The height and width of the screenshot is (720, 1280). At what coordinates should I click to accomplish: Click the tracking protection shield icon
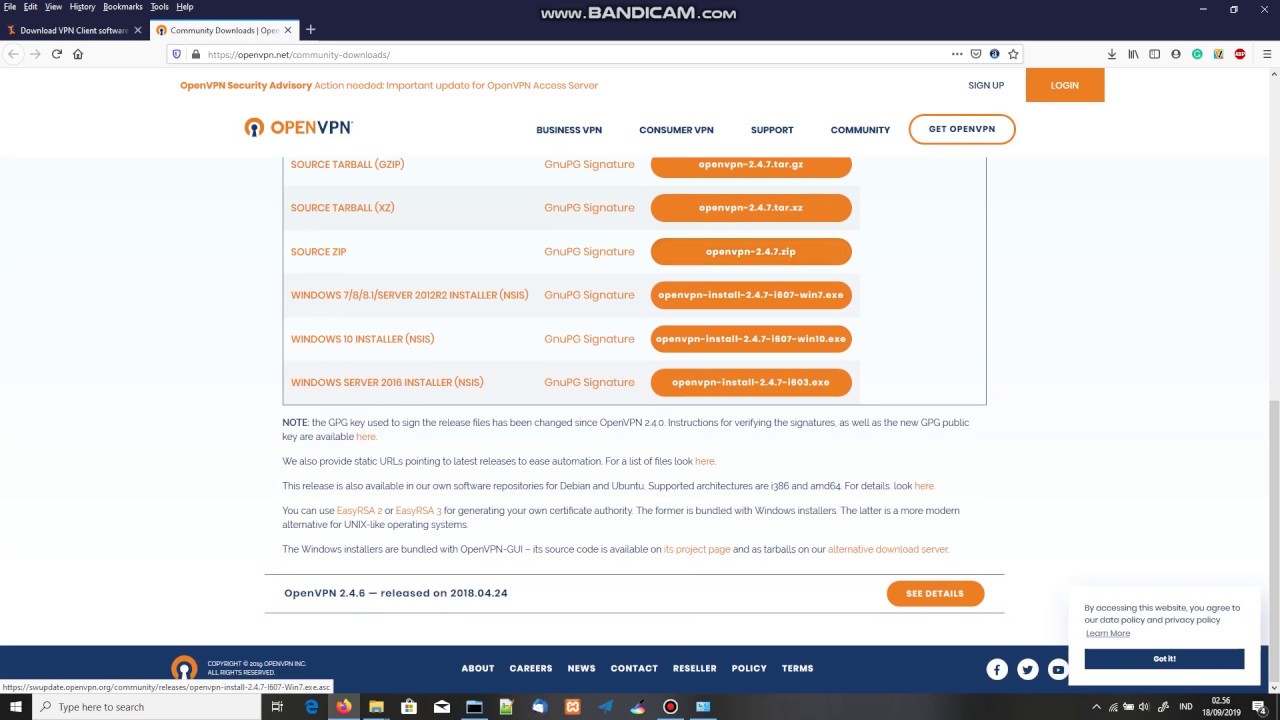pos(177,54)
